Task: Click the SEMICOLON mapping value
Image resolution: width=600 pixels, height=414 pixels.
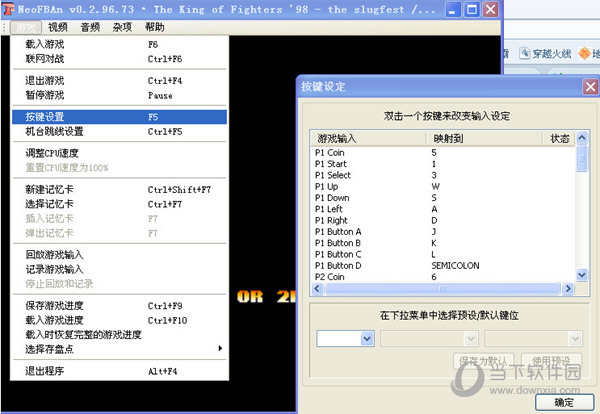Action: click(455, 266)
